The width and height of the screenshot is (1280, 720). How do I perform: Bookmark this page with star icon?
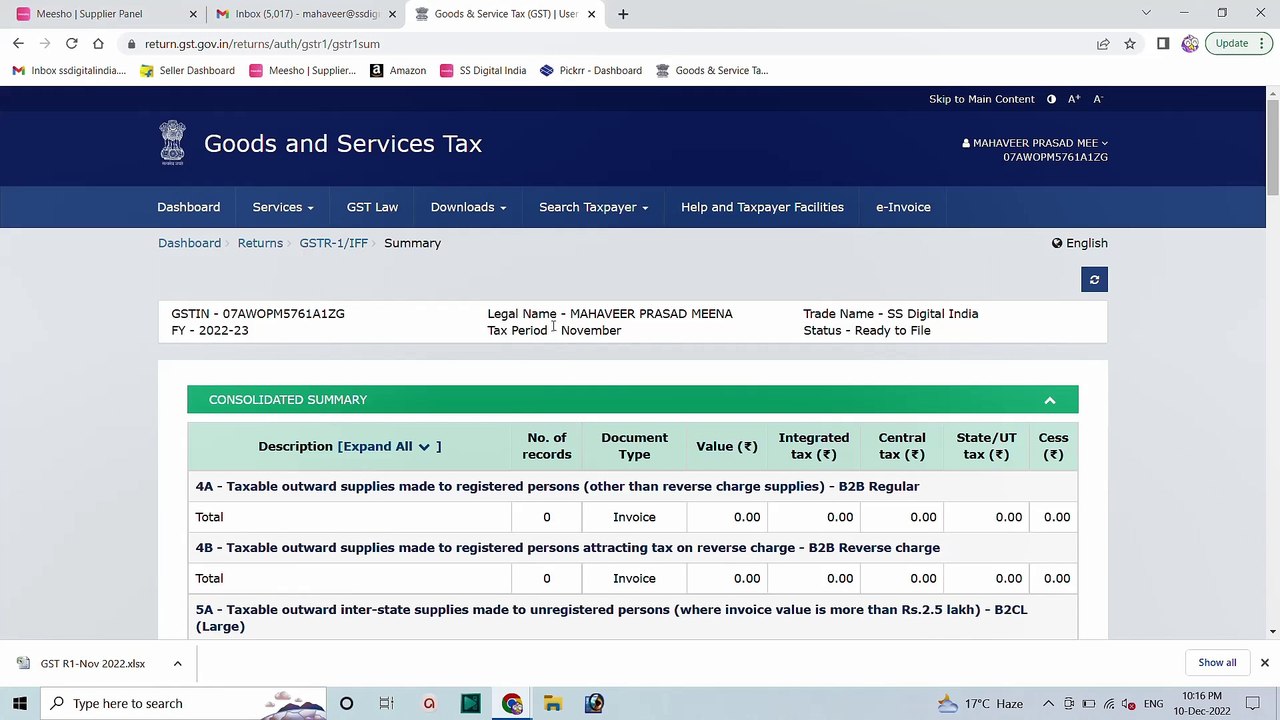[1130, 44]
